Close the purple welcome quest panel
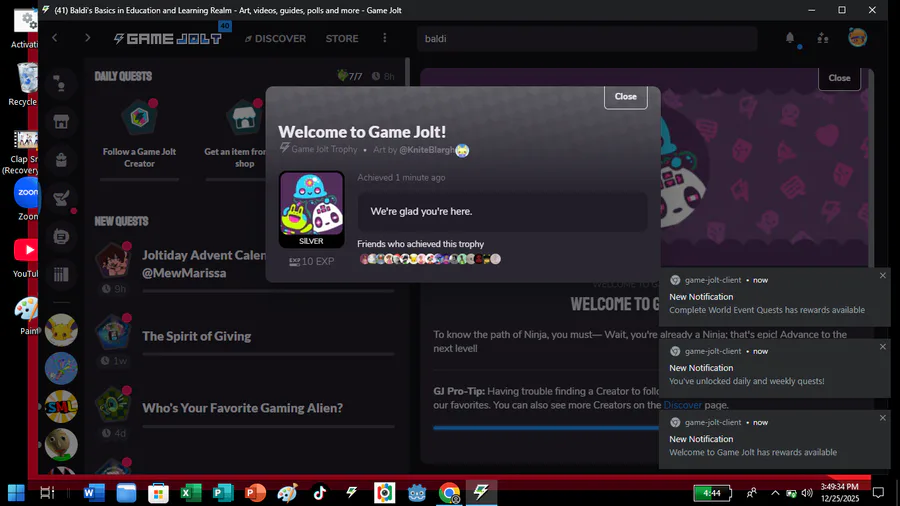The image size is (900, 506). point(839,78)
